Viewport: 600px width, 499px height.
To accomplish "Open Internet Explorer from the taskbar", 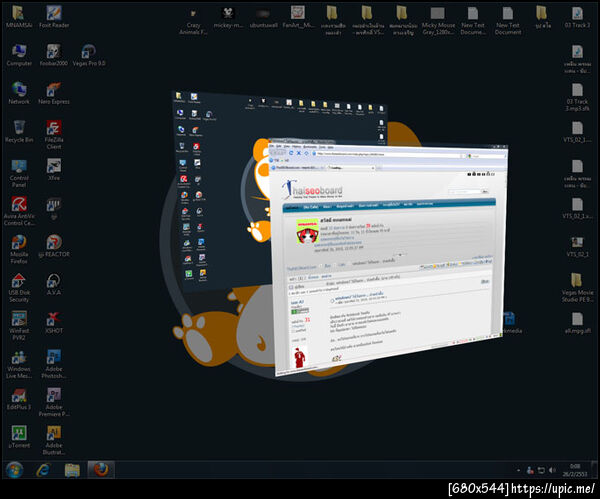I will 43,470.
